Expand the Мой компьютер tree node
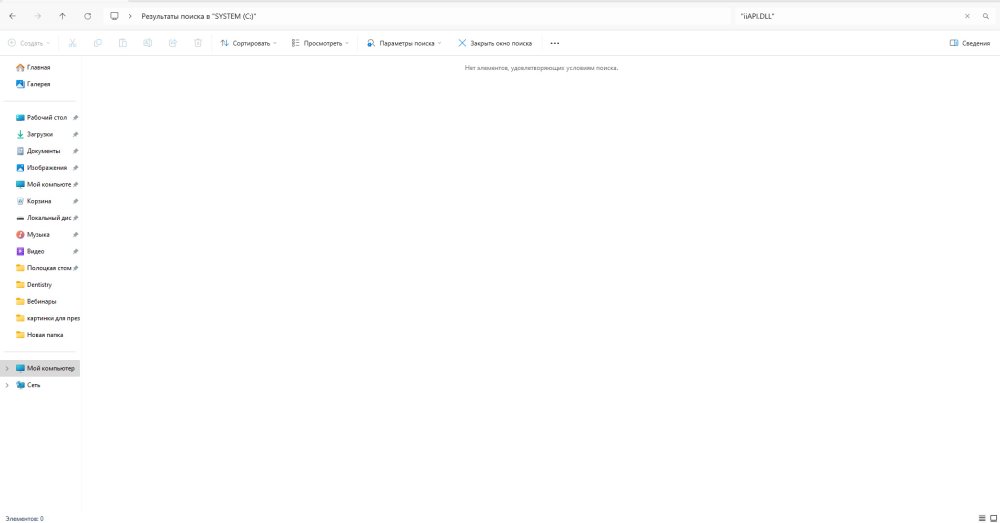1000x523 pixels. coord(7,368)
